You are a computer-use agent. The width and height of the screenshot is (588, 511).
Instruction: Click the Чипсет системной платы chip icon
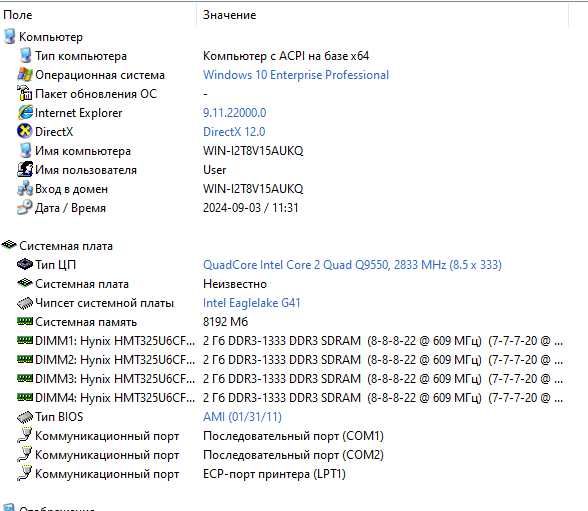(x=25, y=303)
